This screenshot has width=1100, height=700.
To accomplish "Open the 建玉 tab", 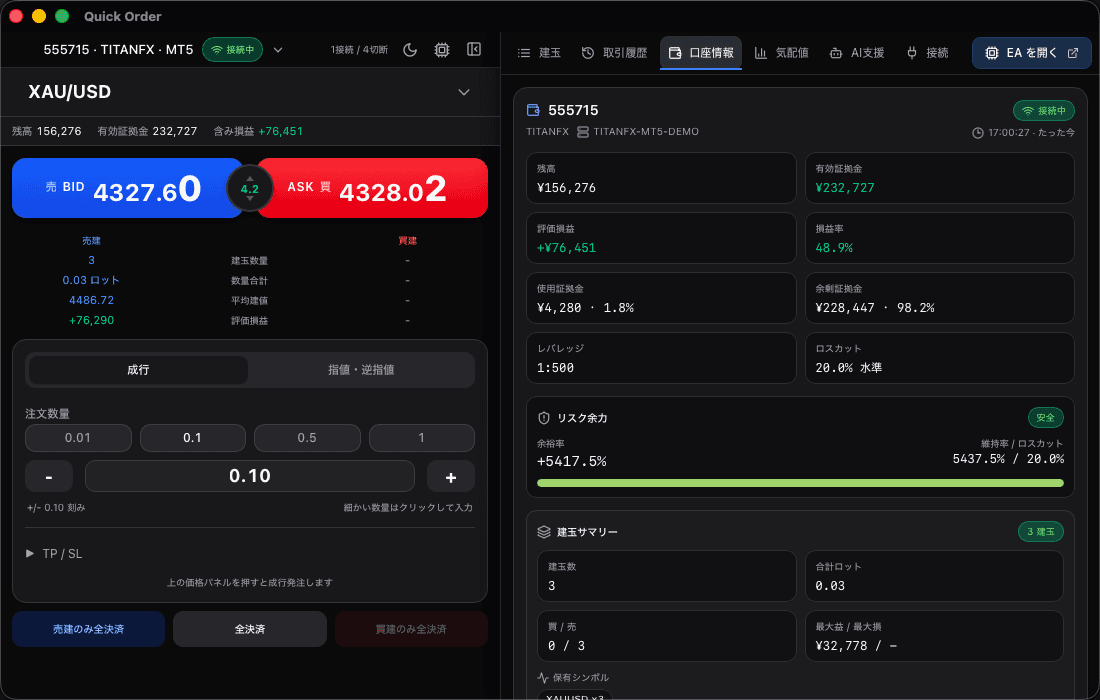I will point(539,53).
